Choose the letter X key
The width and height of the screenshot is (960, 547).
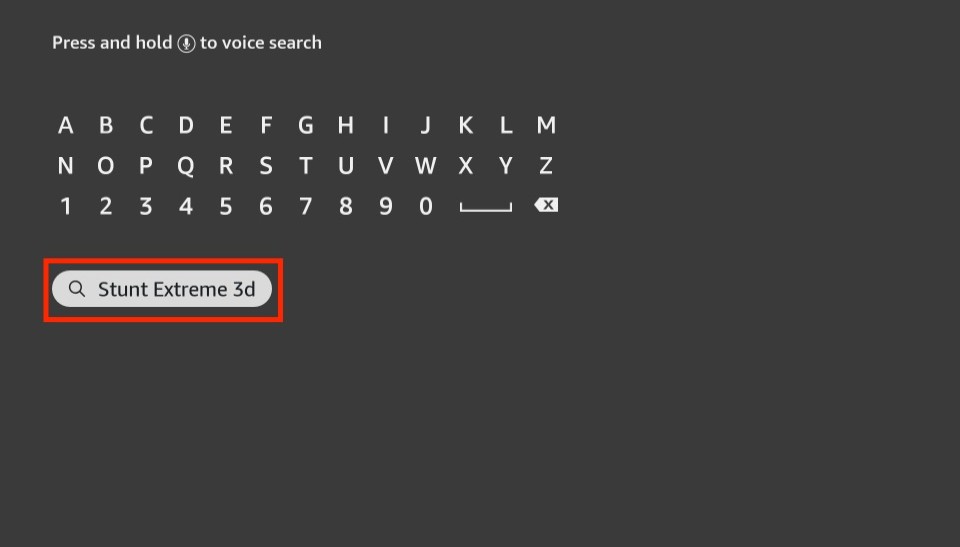tap(465, 166)
